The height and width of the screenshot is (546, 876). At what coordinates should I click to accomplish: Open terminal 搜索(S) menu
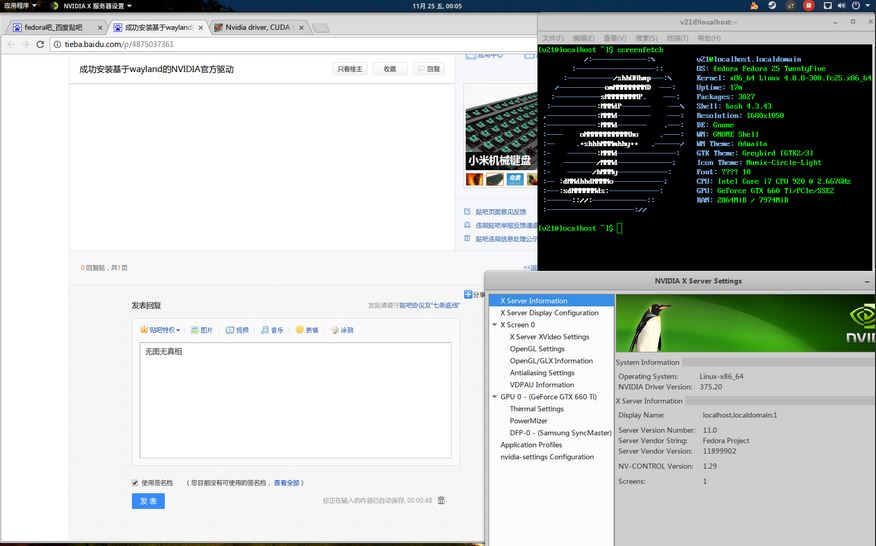646,38
